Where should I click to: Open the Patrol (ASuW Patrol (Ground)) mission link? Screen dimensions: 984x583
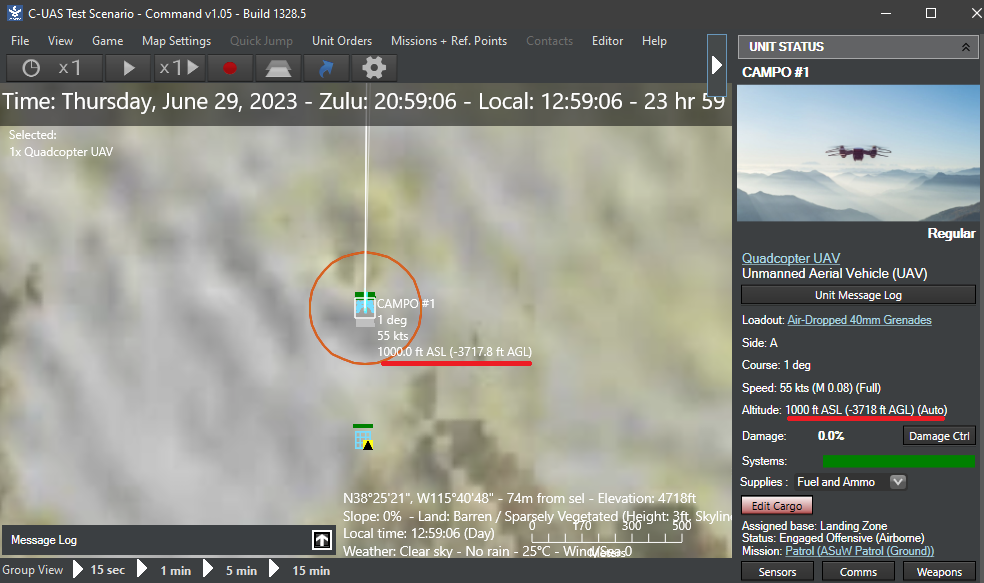pos(860,551)
